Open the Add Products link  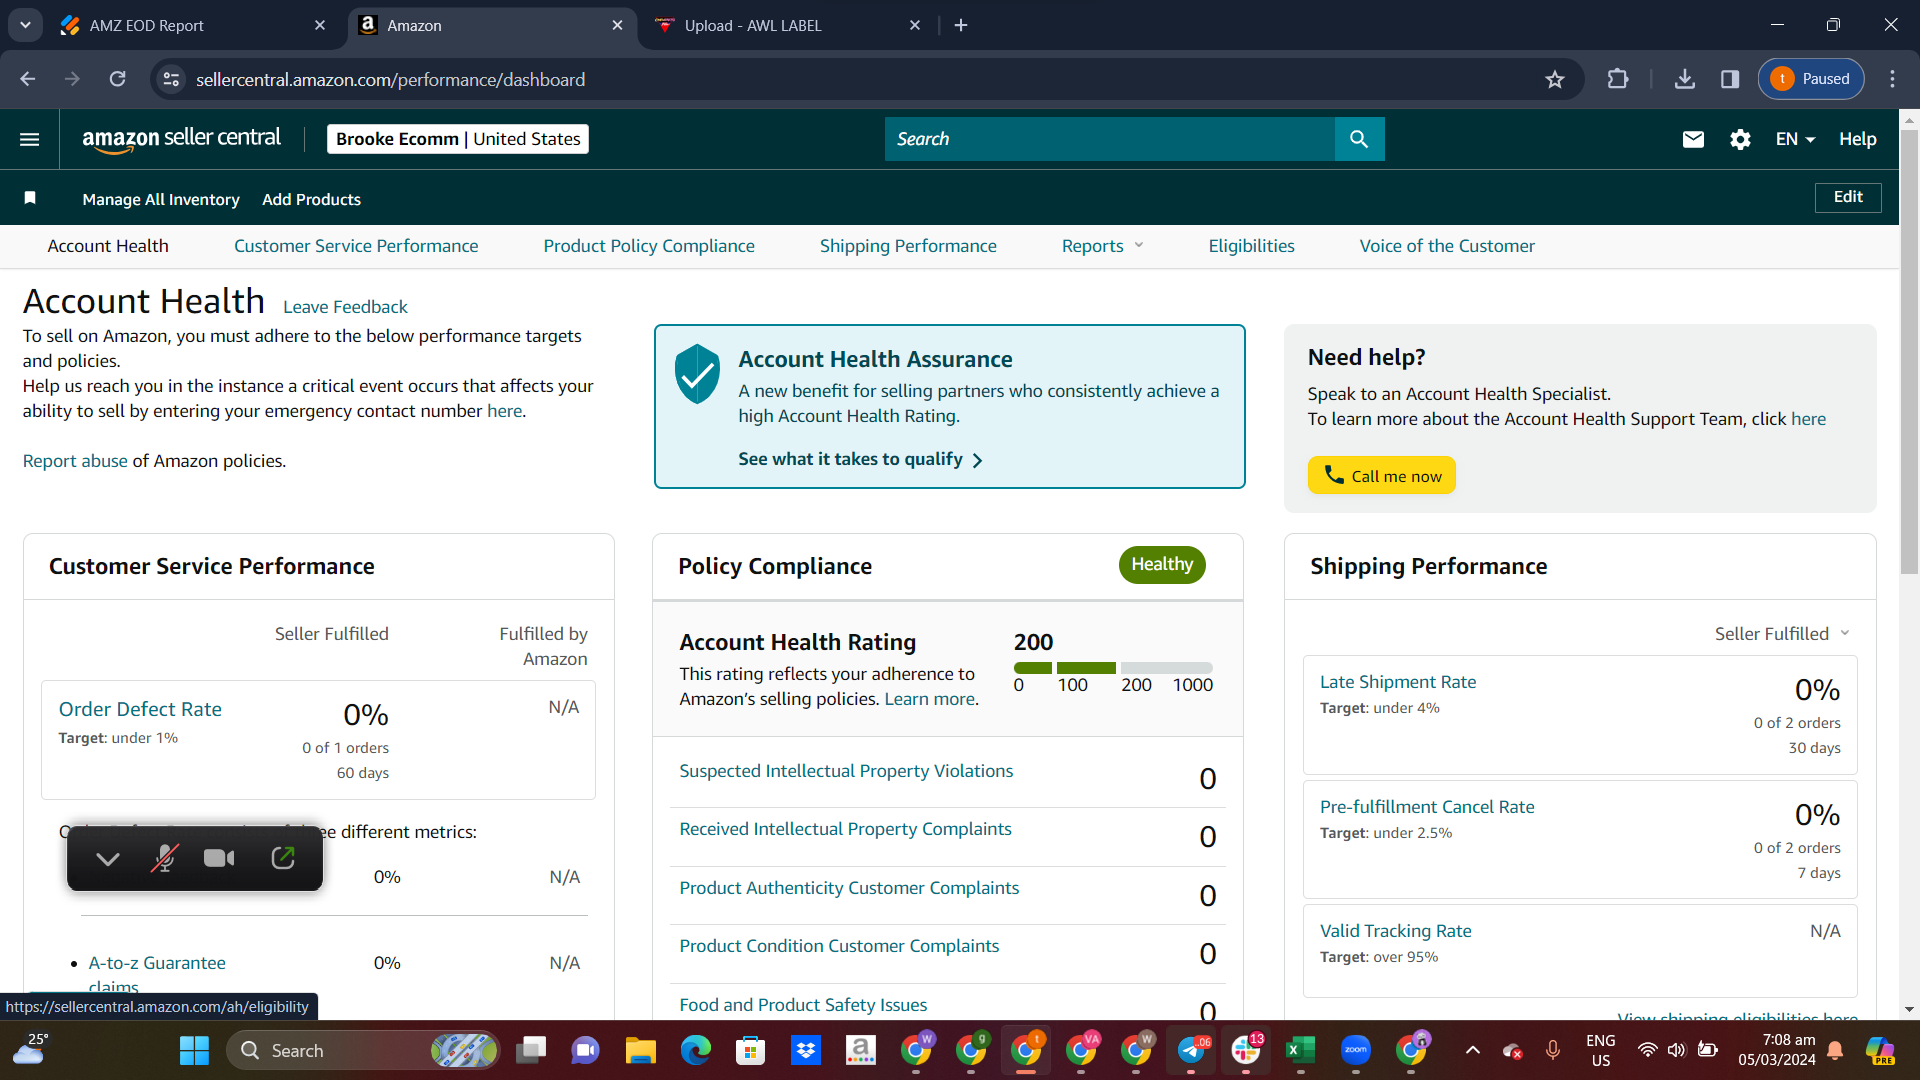point(311,199)
